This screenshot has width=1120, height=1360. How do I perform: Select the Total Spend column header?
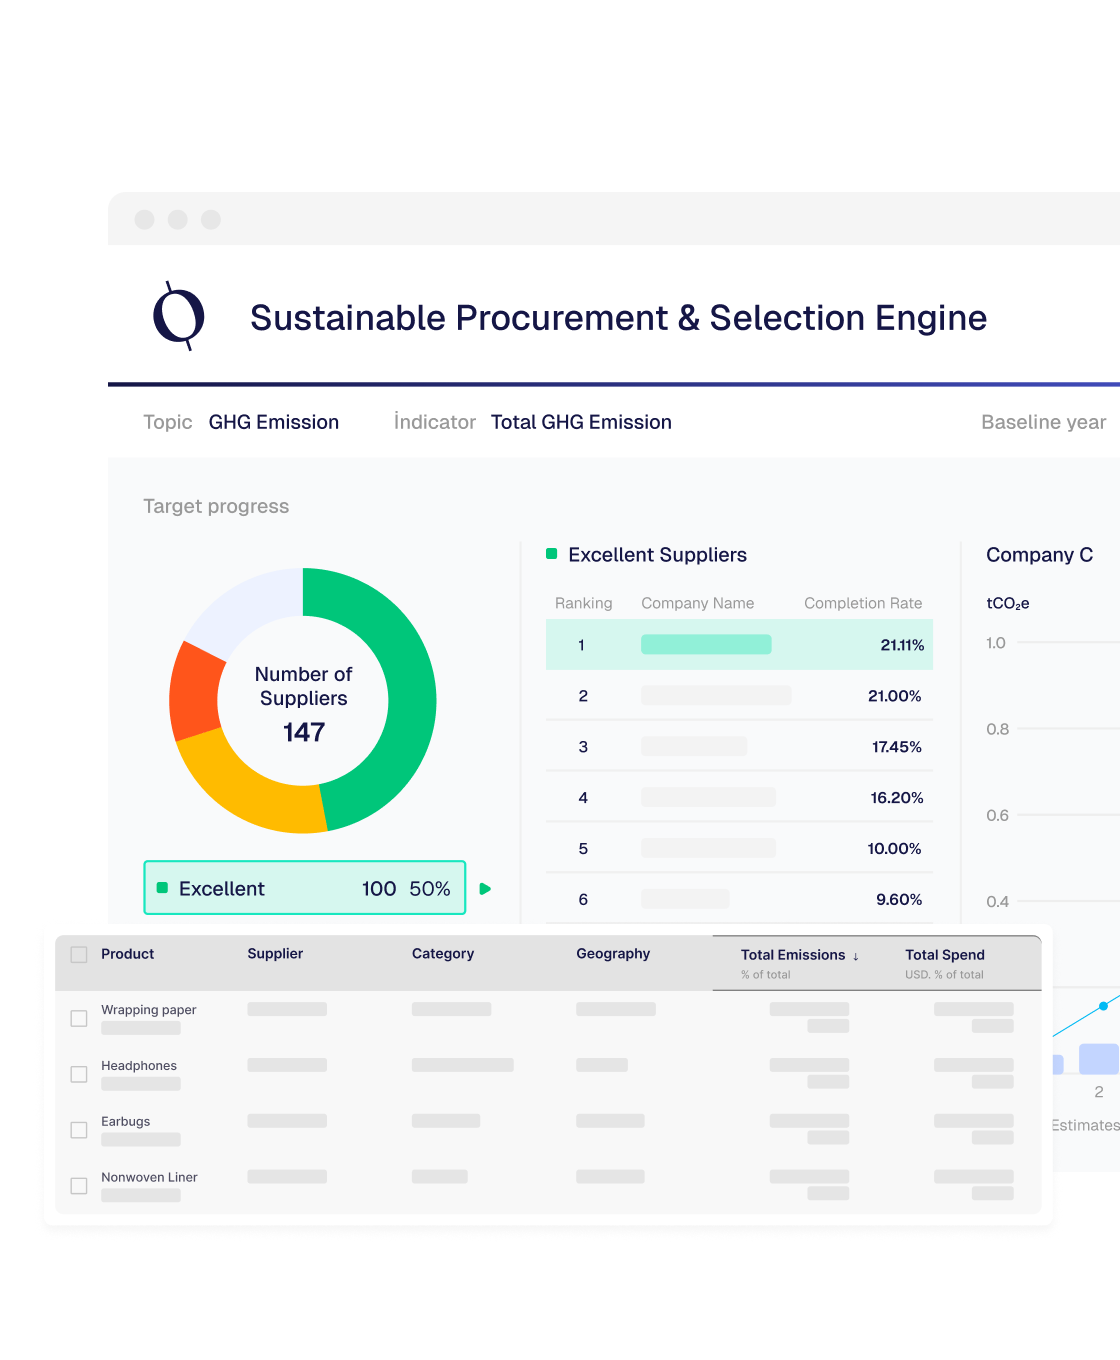945,955
